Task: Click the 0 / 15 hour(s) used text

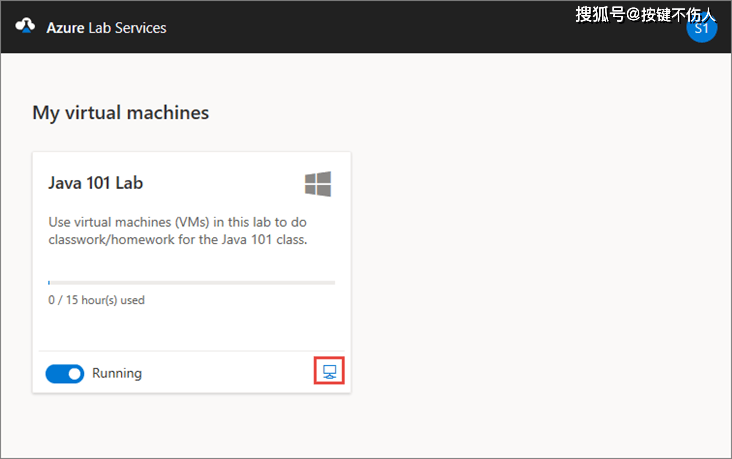Action: 96,300
